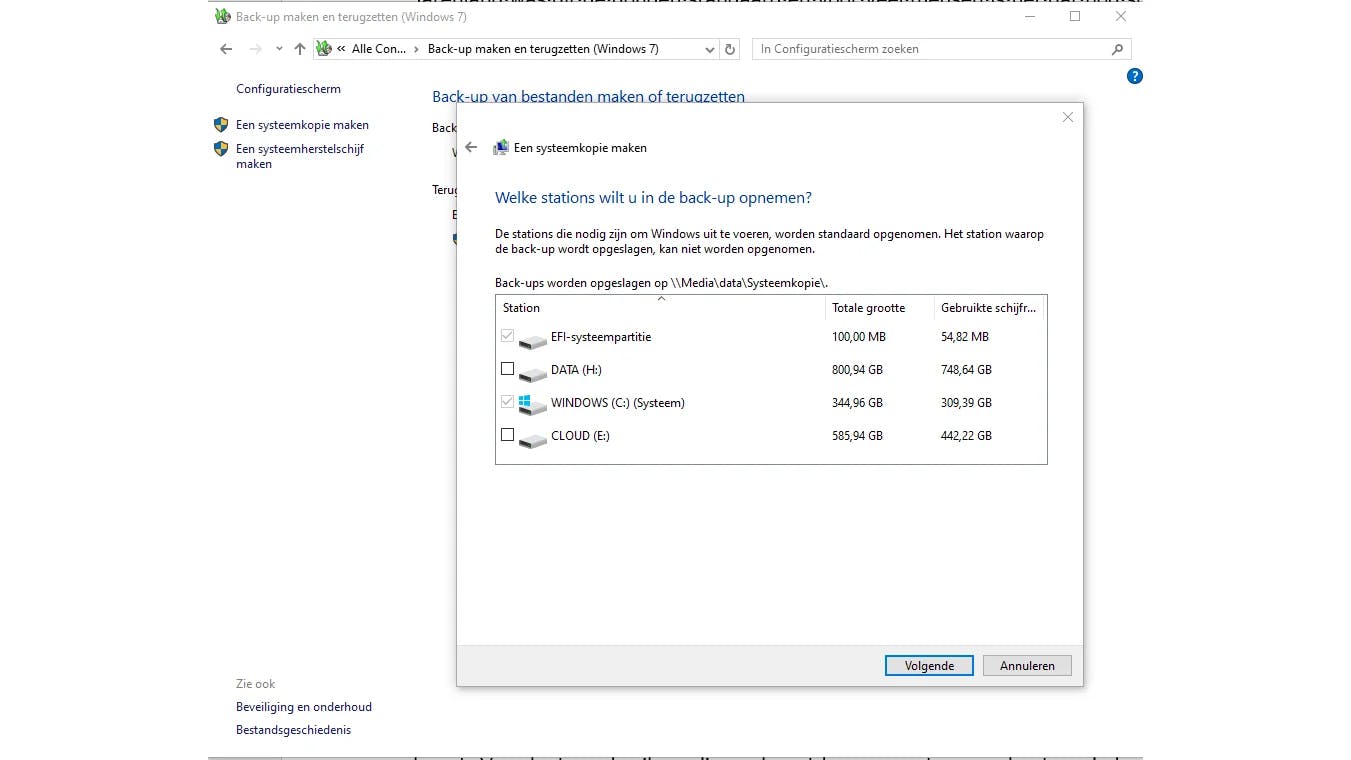Click the 309,39 GB used space value
Image resolution: width=1351 pixels, height=760 pixels.
[x=966, y=403]
